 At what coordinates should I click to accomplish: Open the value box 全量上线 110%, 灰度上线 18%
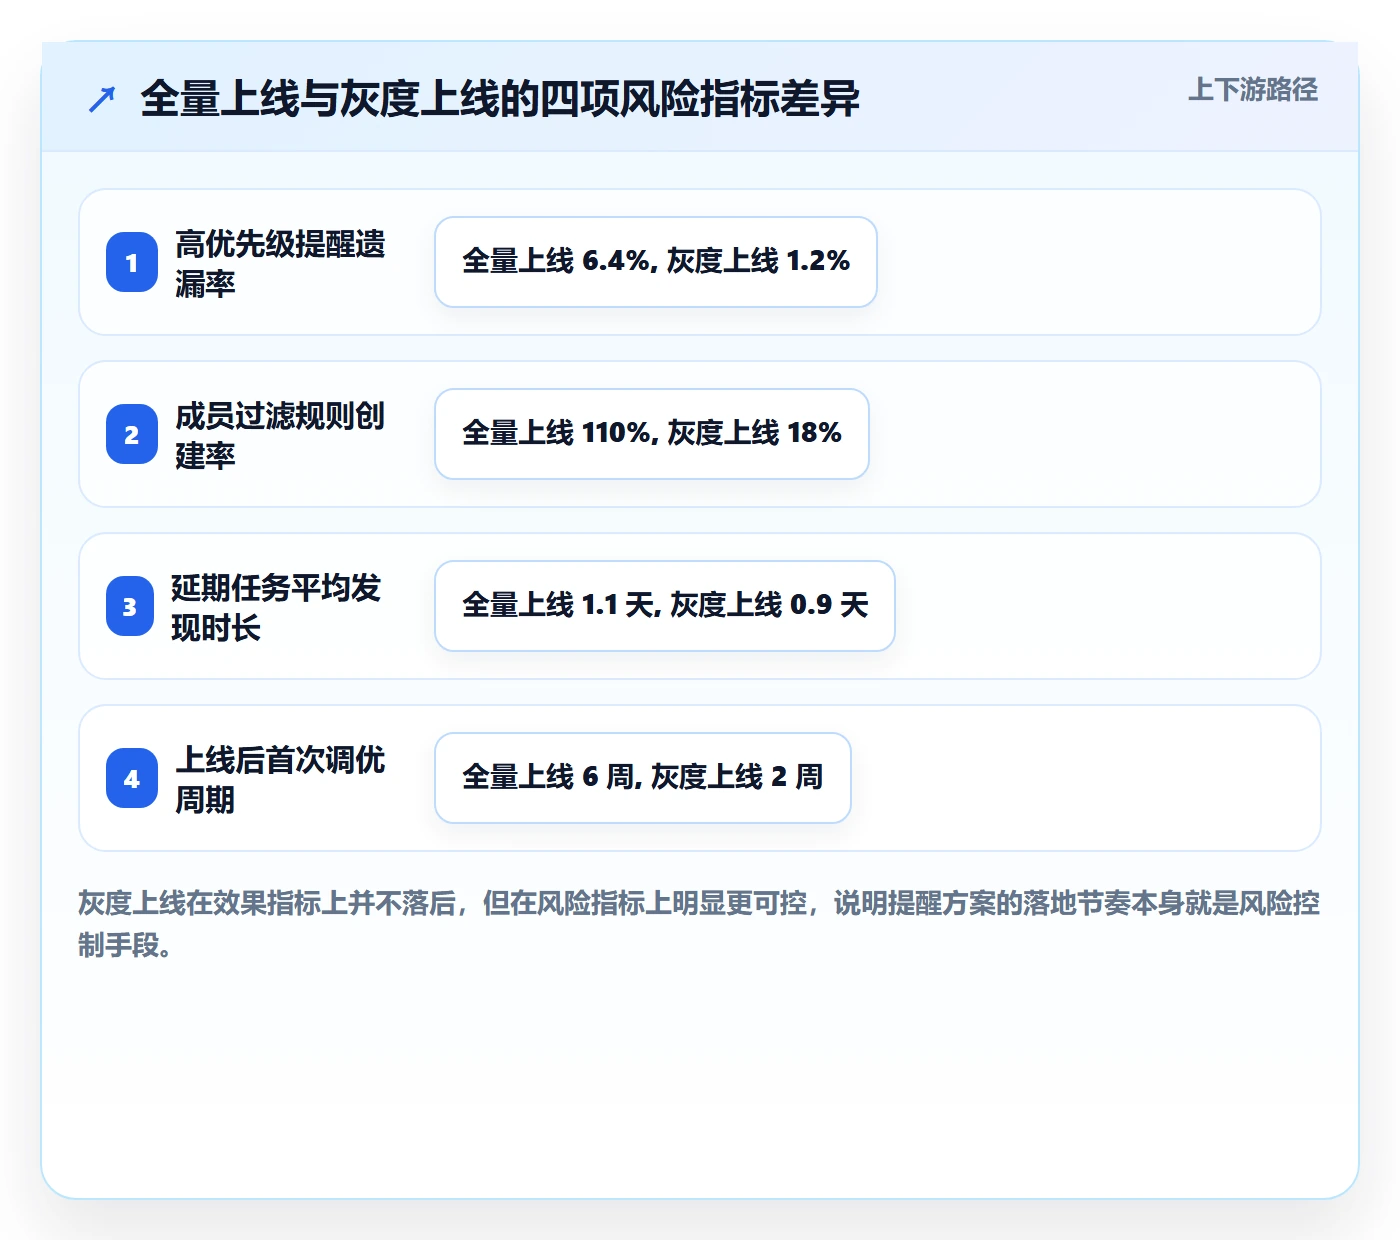click(x=652, y=434)
